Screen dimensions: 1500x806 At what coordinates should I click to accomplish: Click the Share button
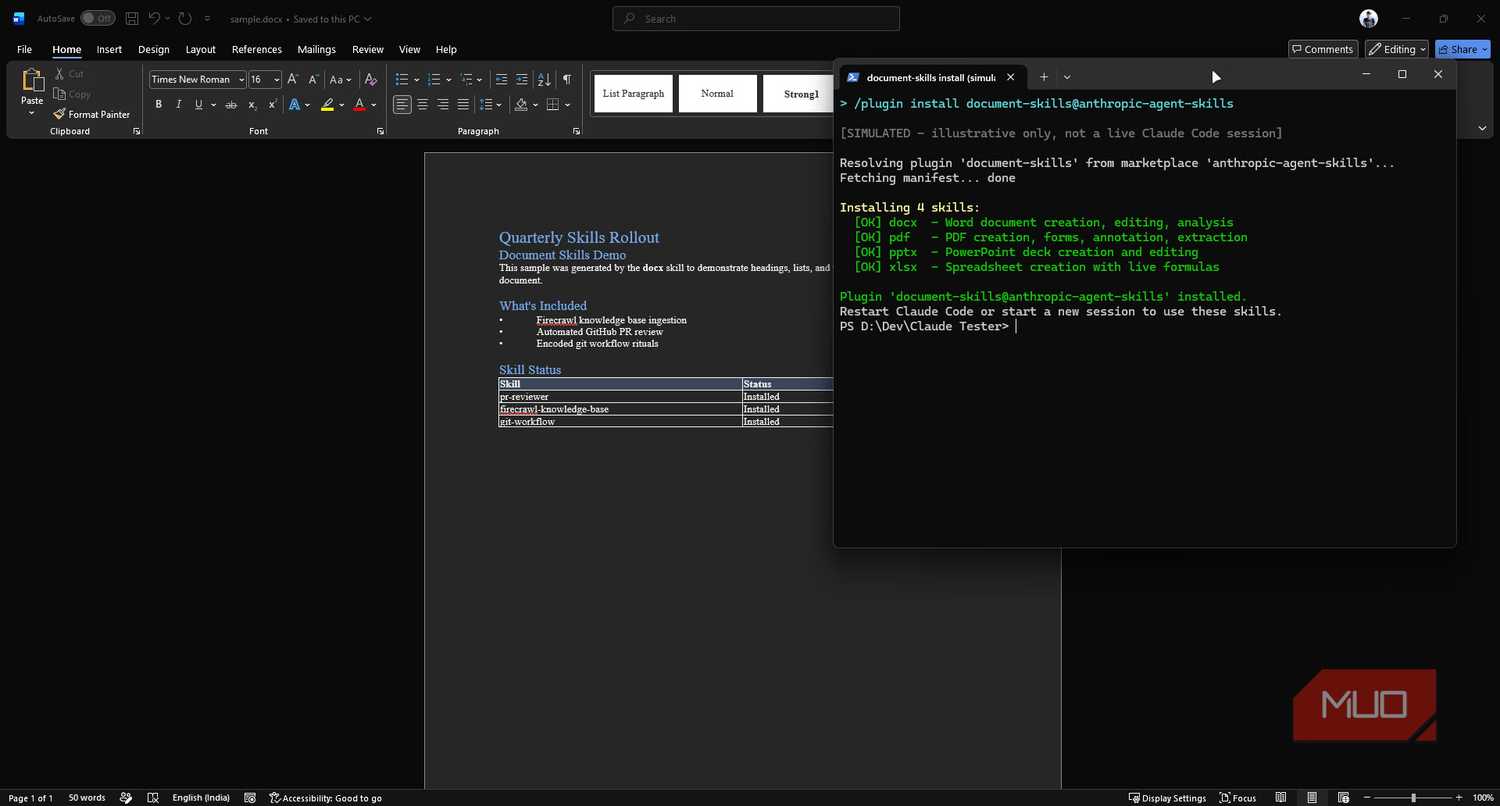tap(1462, 49)
